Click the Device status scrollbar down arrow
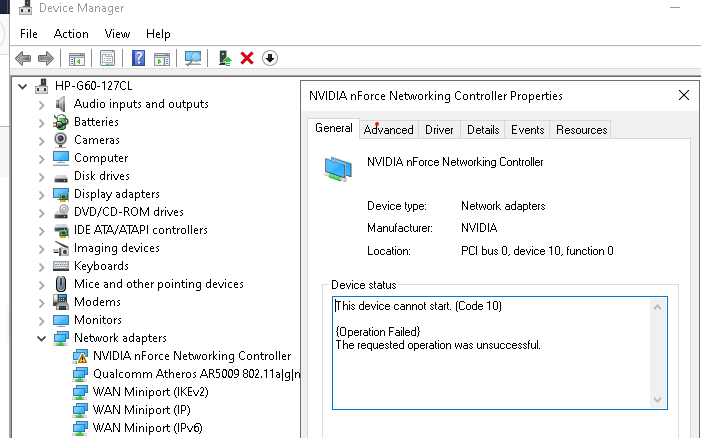Screen dimensions: 701x438 coord(657,400)
